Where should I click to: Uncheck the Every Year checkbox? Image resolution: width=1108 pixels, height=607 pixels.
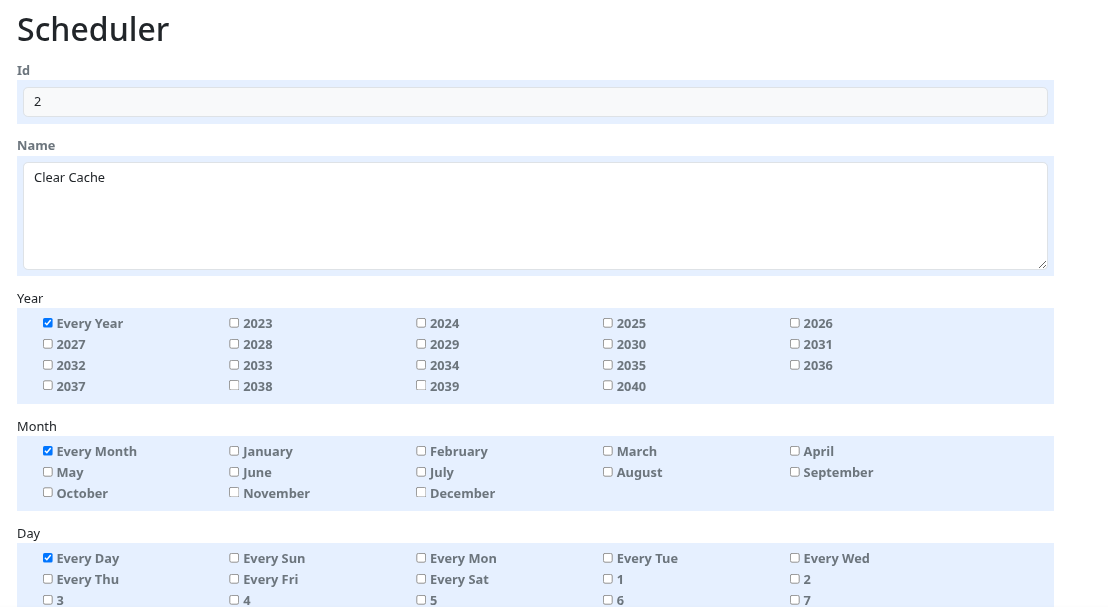pyautogui.click(x=47, y=323)
